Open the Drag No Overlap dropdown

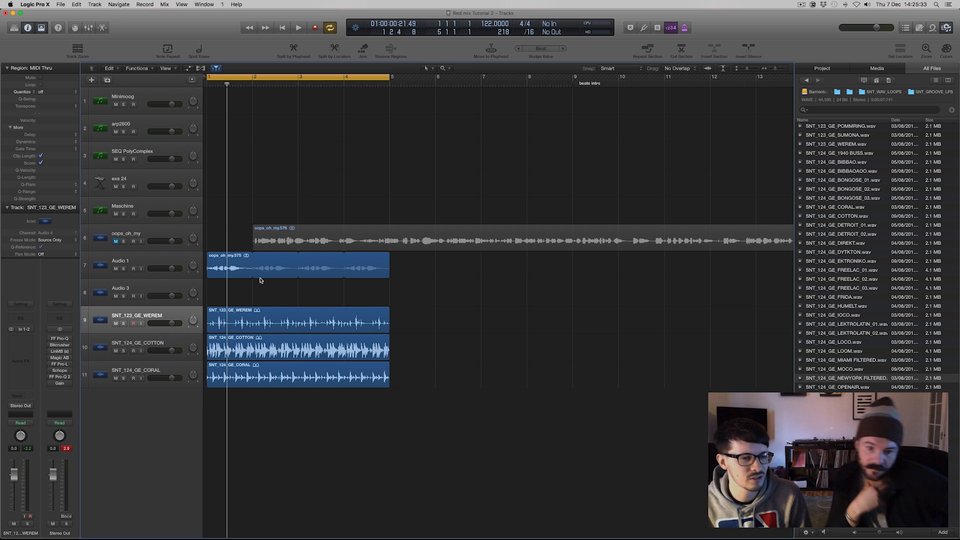pos(680,69)
